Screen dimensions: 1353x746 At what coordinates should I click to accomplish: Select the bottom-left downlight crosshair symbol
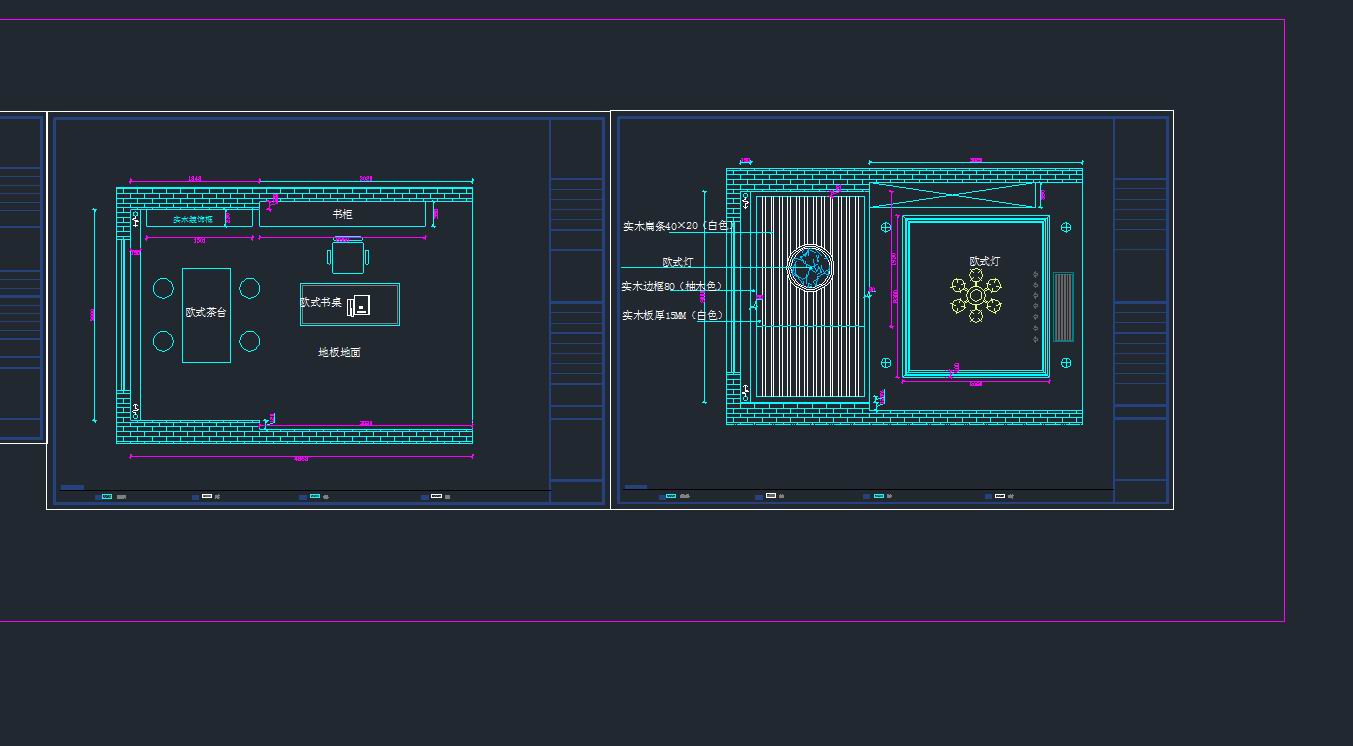coord(886,363)
